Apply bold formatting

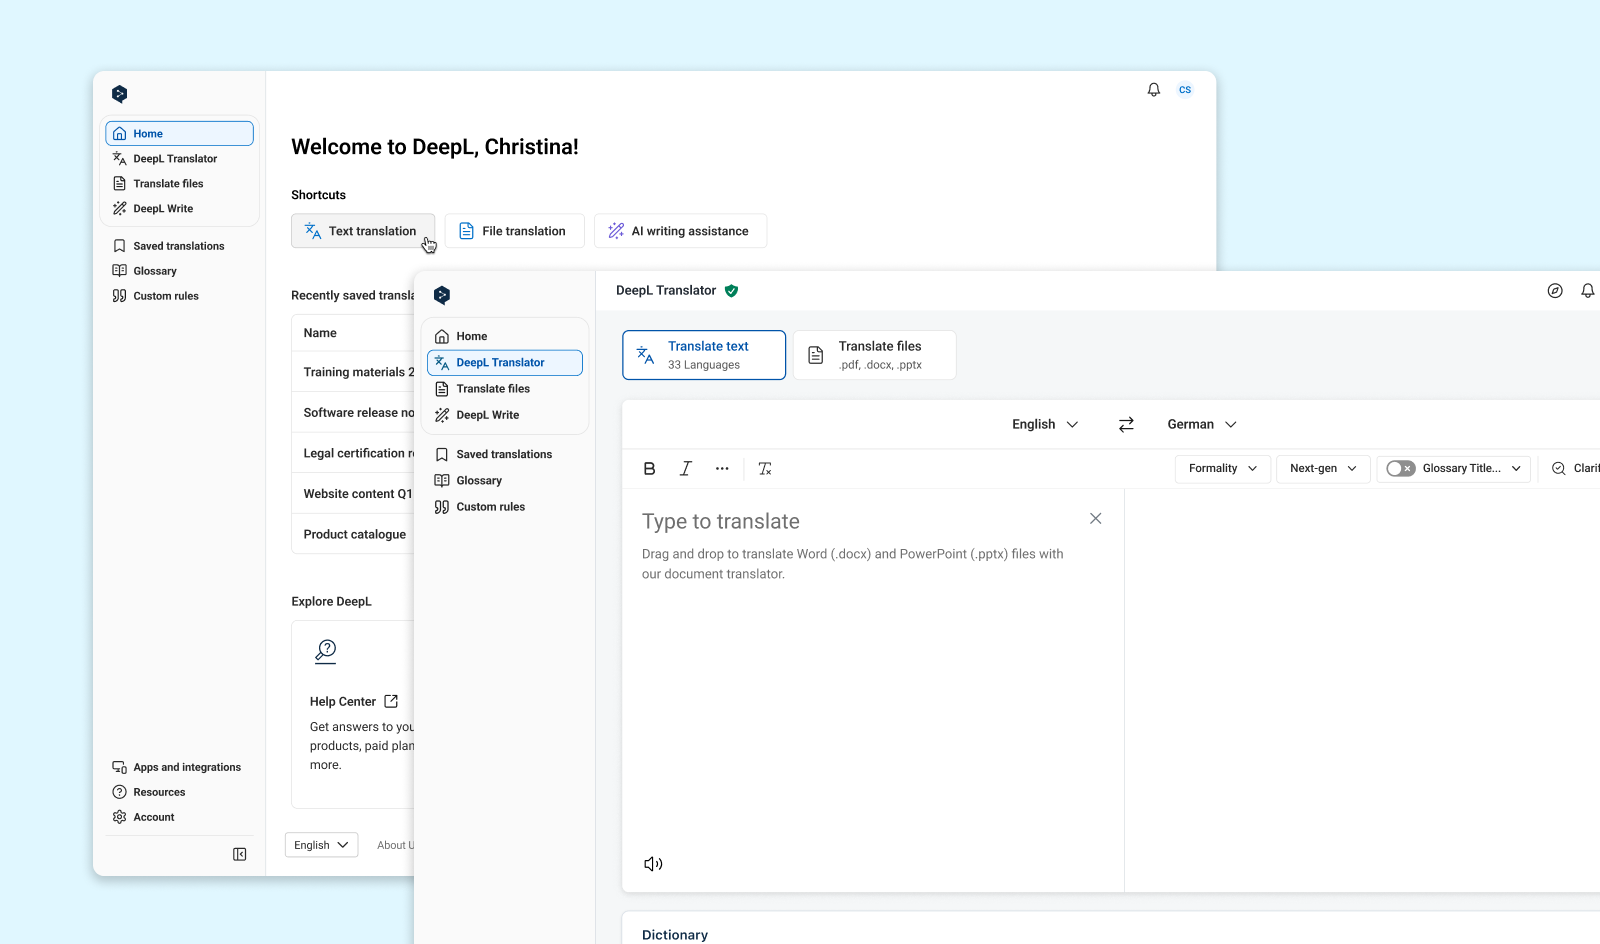click(650, 469)
